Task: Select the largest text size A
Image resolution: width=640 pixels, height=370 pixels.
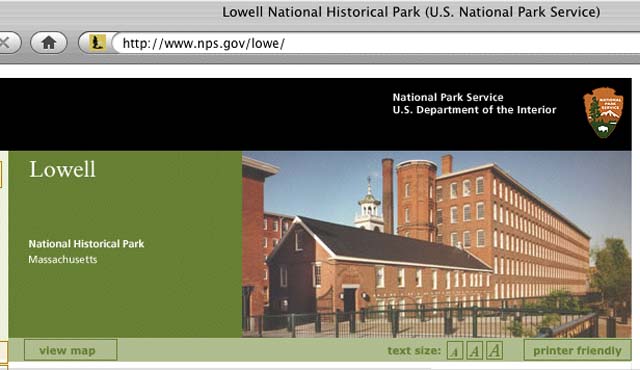Action: coord(494,350)
